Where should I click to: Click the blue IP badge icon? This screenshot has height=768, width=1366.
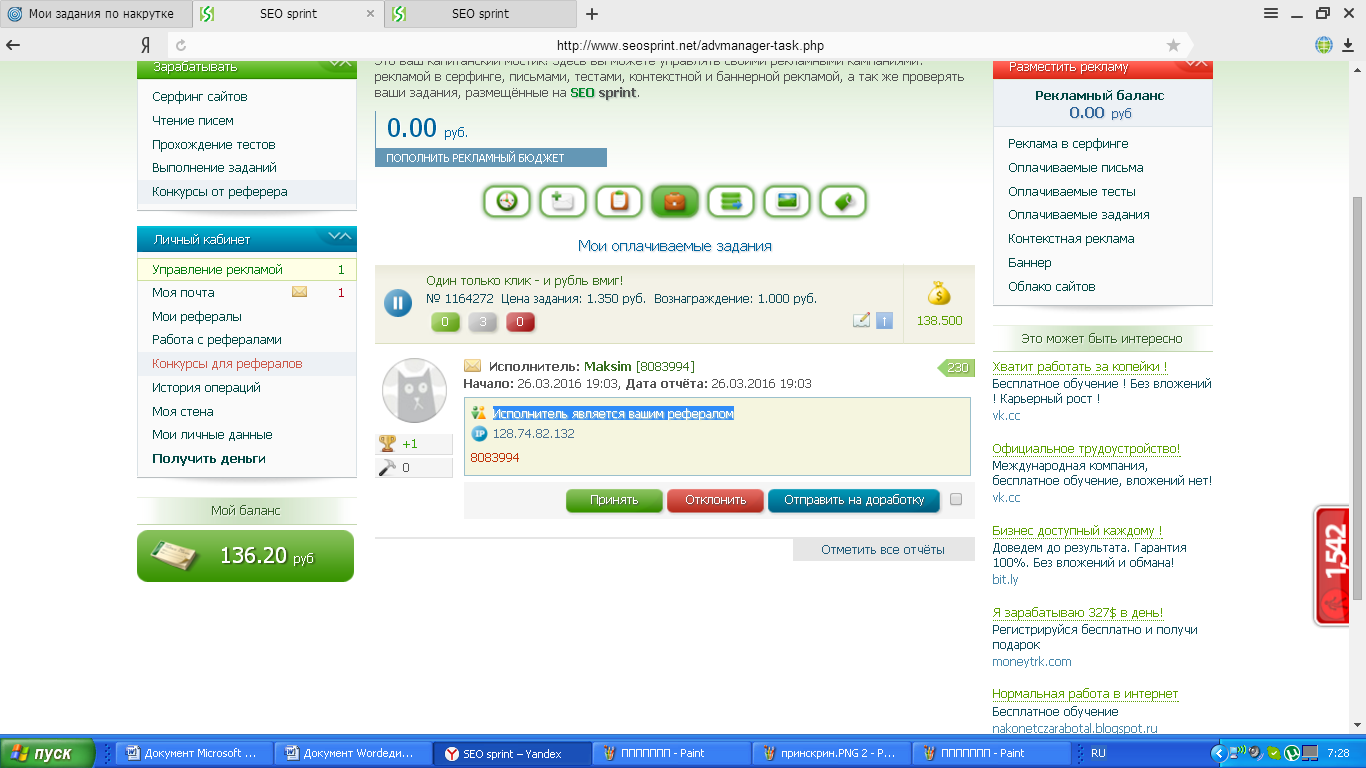click(479, 434)
